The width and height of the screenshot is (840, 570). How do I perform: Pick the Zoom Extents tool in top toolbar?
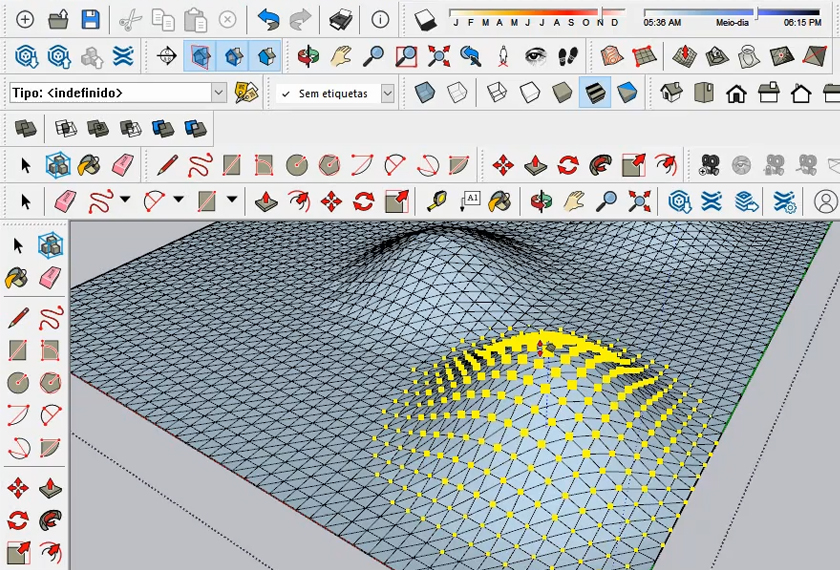click(438, 56)
